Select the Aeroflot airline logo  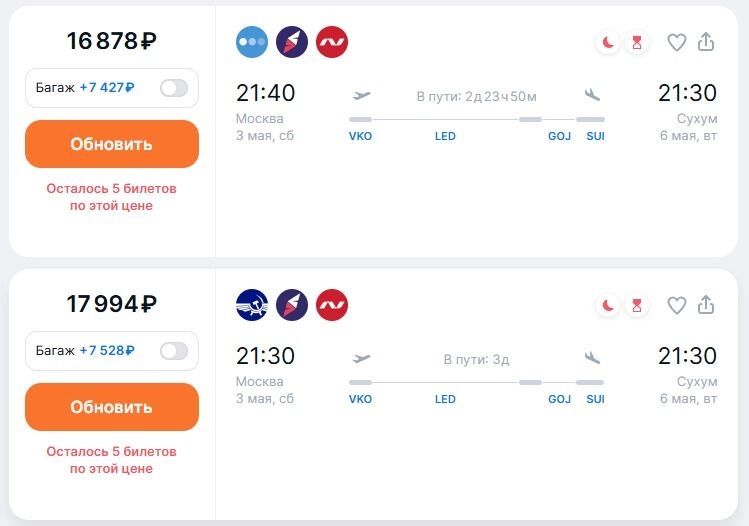252,305
